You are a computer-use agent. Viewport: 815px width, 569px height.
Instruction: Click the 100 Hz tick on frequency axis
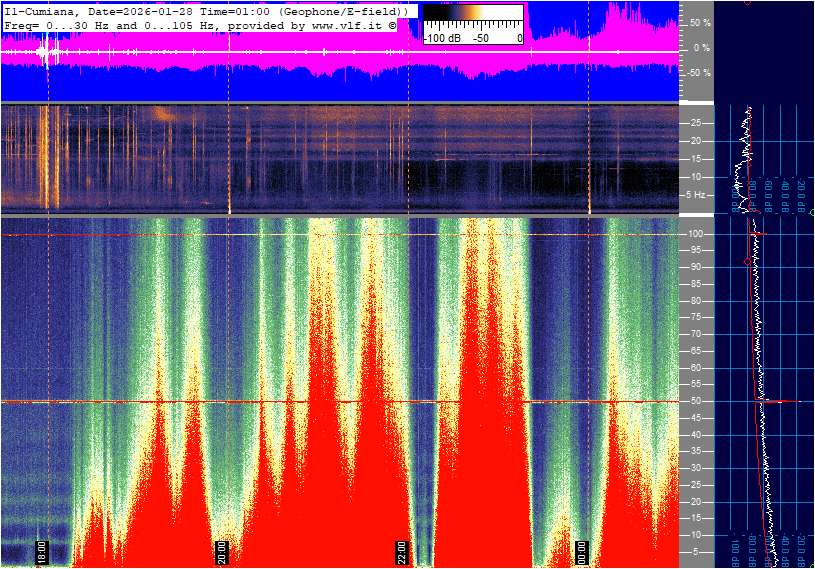click(695, 234)
